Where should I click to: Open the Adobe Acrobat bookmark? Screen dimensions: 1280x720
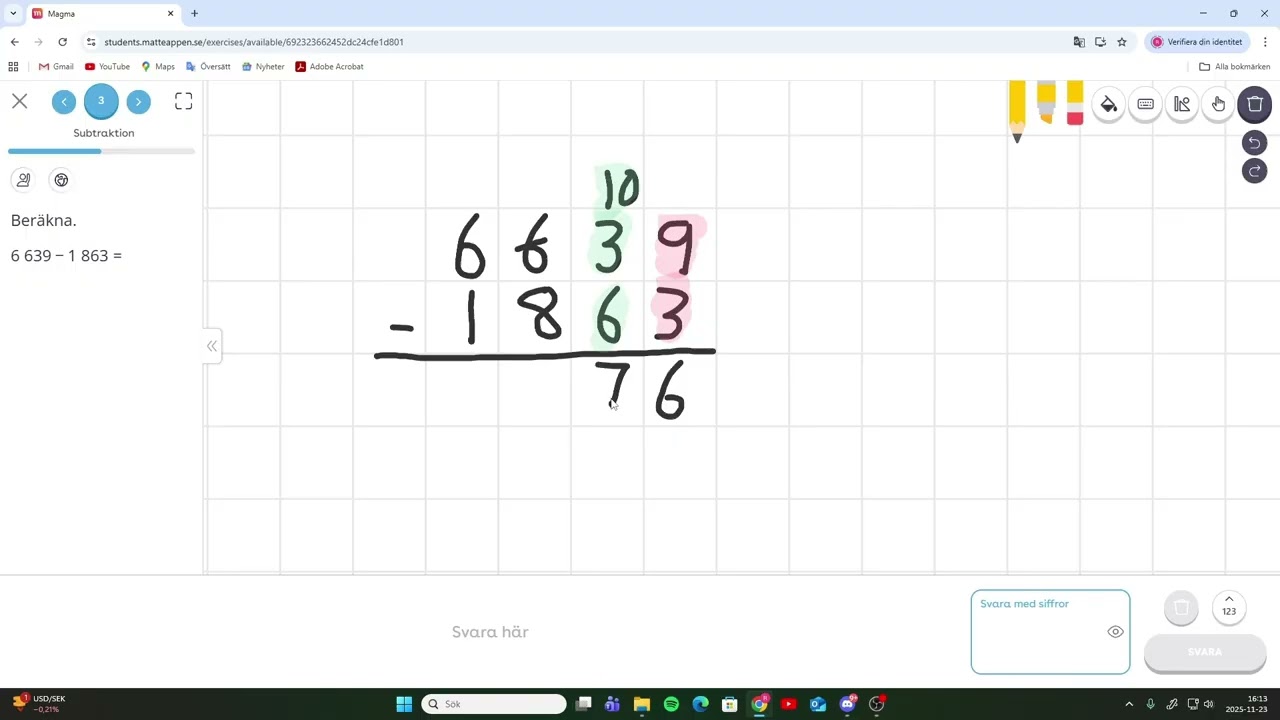pyautogui.click(x=329, y=67)
